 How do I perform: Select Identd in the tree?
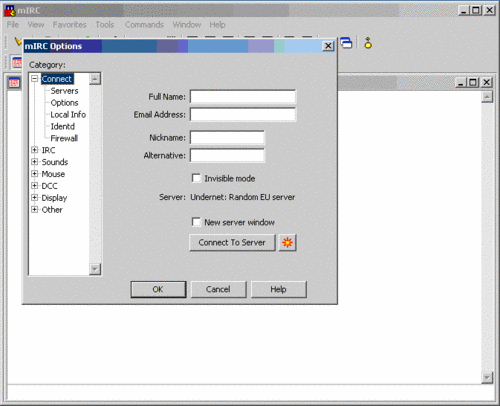(x=63, y=126)
